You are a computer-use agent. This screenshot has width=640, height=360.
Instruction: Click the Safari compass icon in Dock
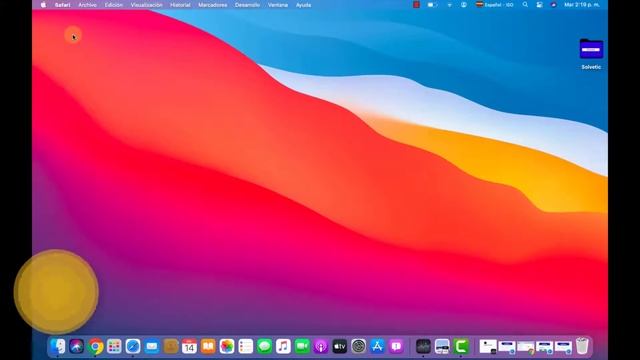point(133,347)
